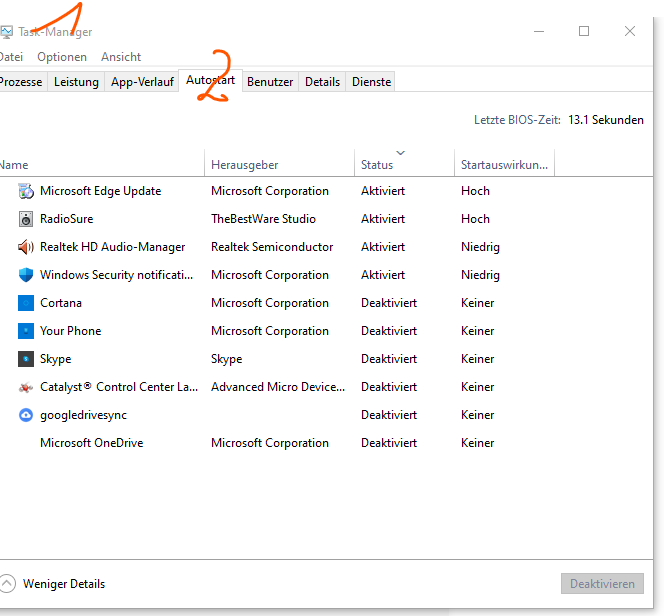664x616 pixels.
Task: Sort by the Name column header
Action: point(102,163)
